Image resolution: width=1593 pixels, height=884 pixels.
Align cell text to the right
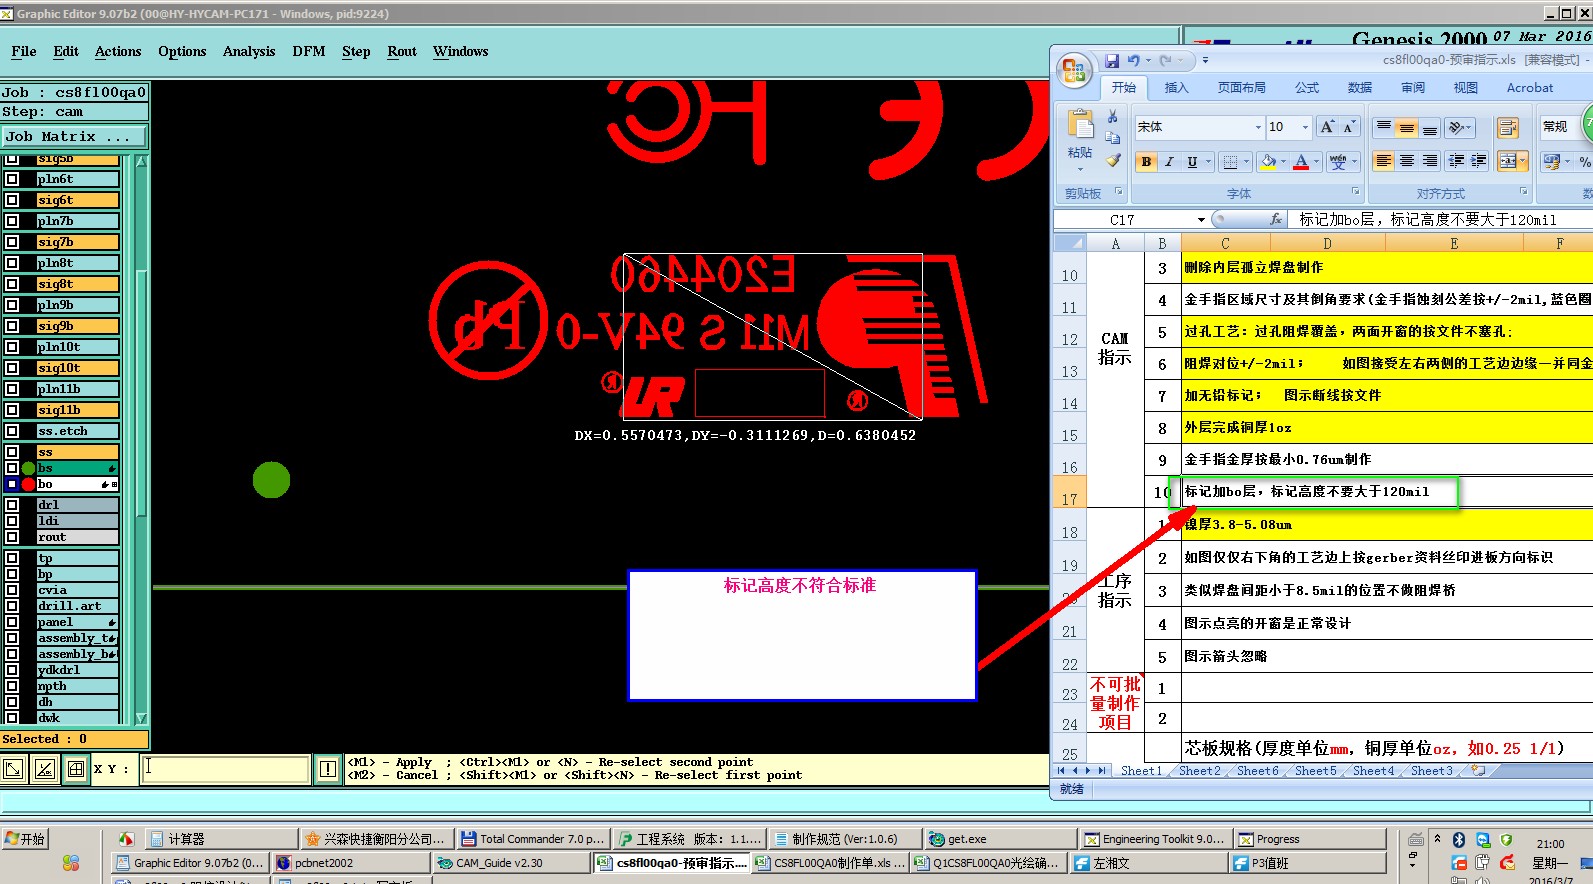coord(1430,161)
